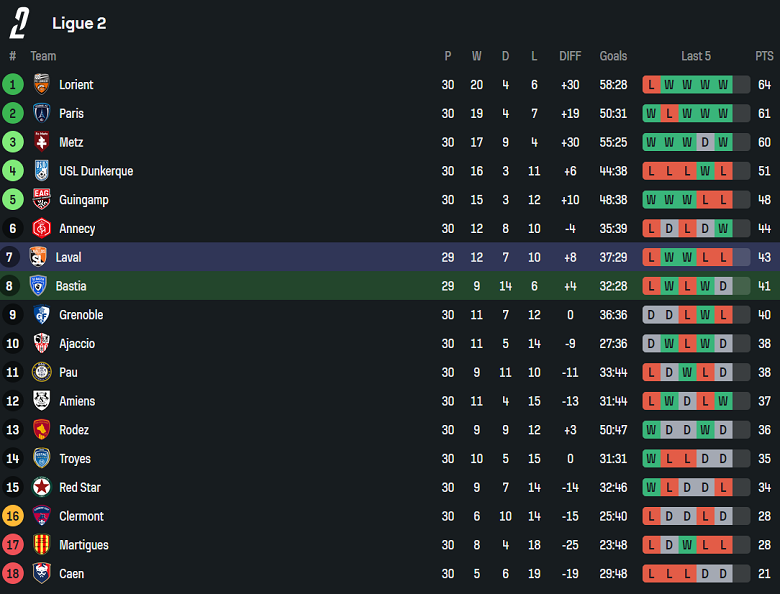Sort standings by Goals column header
Screen dimensions: 780x594
coord(613,56)
